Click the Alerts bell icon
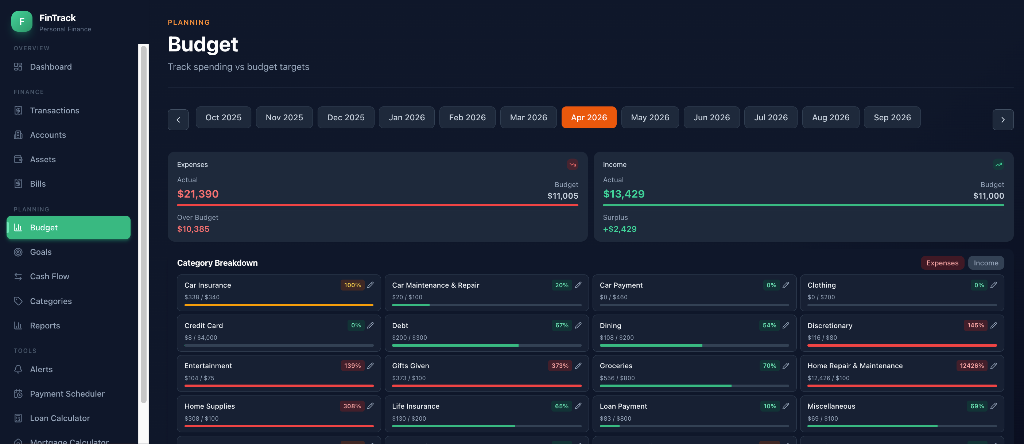This screenshot has width=1024, height=444. point(18,369)
